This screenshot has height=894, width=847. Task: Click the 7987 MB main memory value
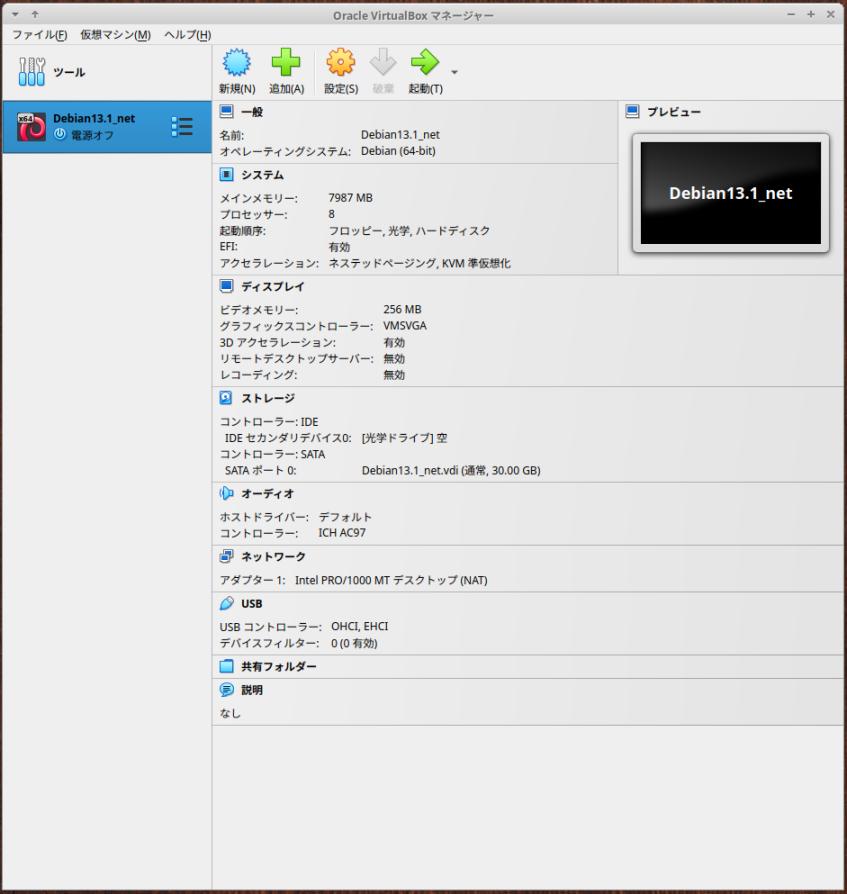click(x=351, y=197)
